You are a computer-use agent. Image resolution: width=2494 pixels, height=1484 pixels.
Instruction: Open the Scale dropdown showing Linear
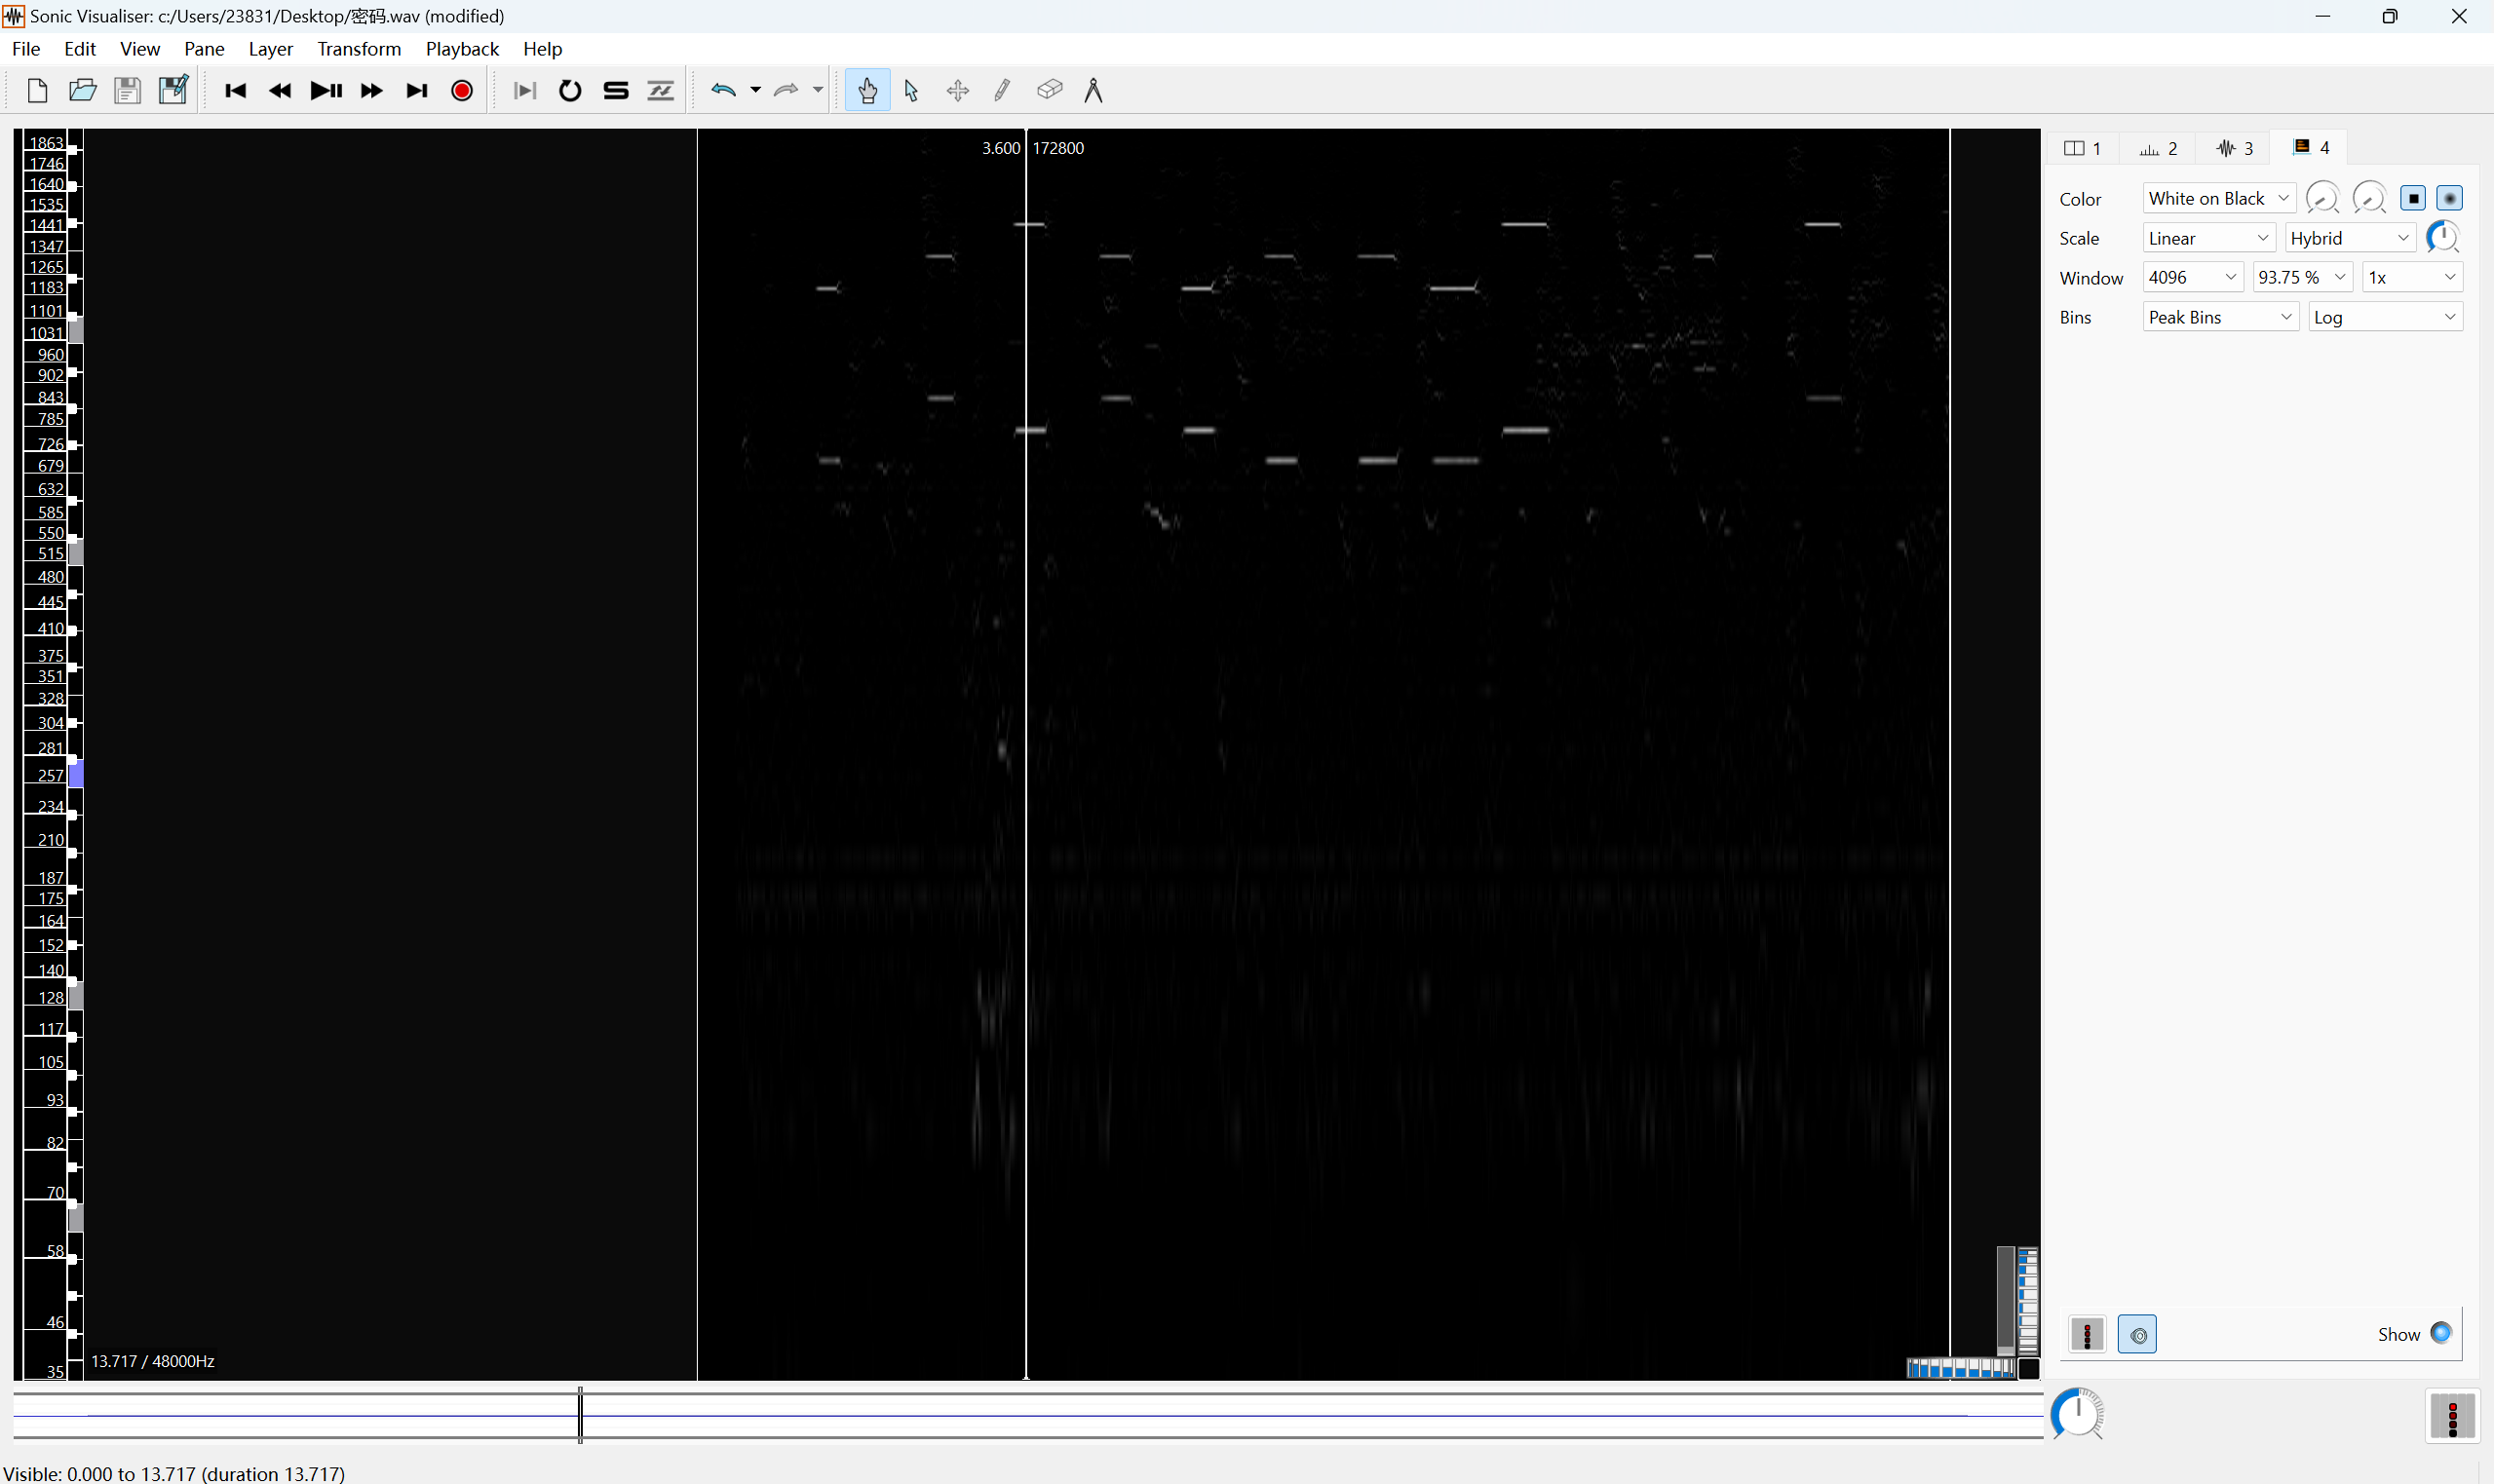point(2208,238)
